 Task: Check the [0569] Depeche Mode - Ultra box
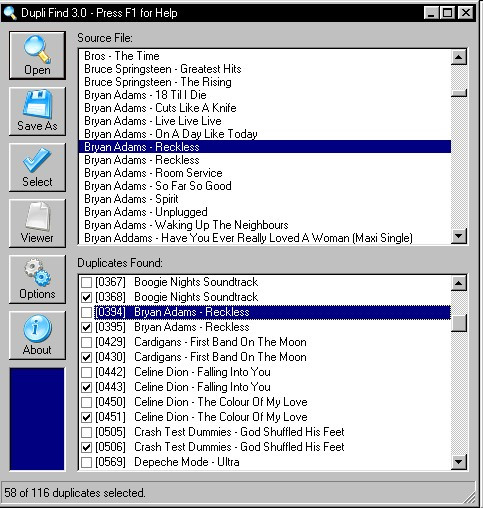pyautogui.click(x=86, y=462)
